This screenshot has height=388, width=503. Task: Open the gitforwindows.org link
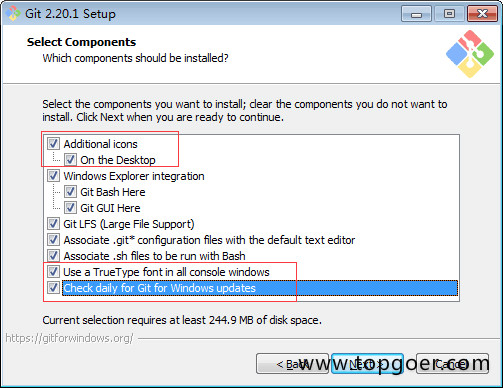(x=69, y=338)
